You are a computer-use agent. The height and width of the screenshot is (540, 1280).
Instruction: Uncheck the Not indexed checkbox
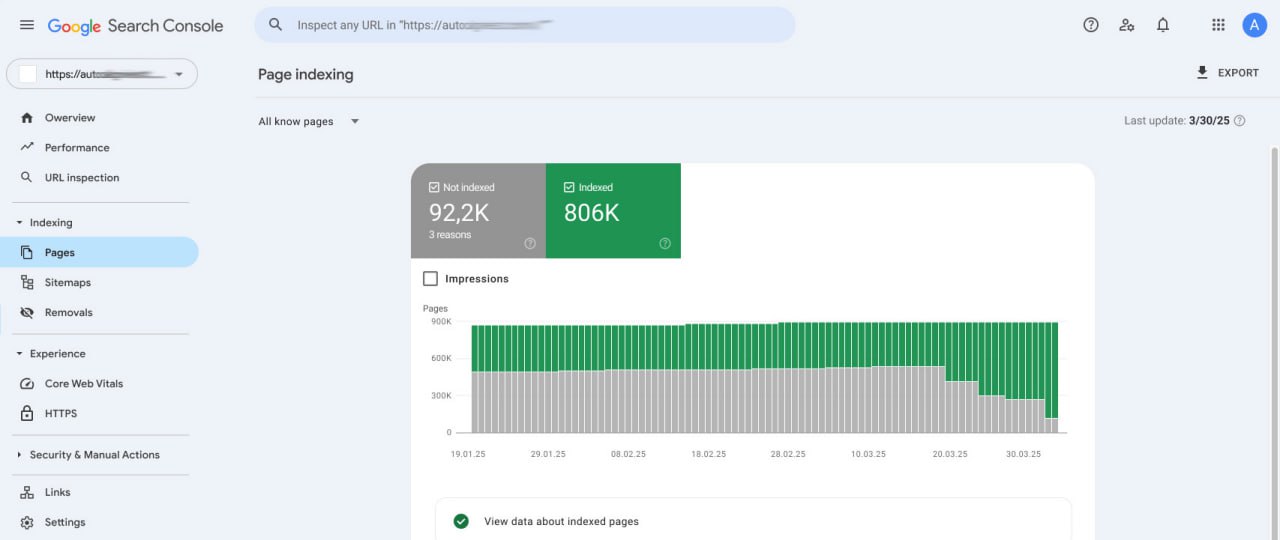pyautogui.click(x=434, y=187)
